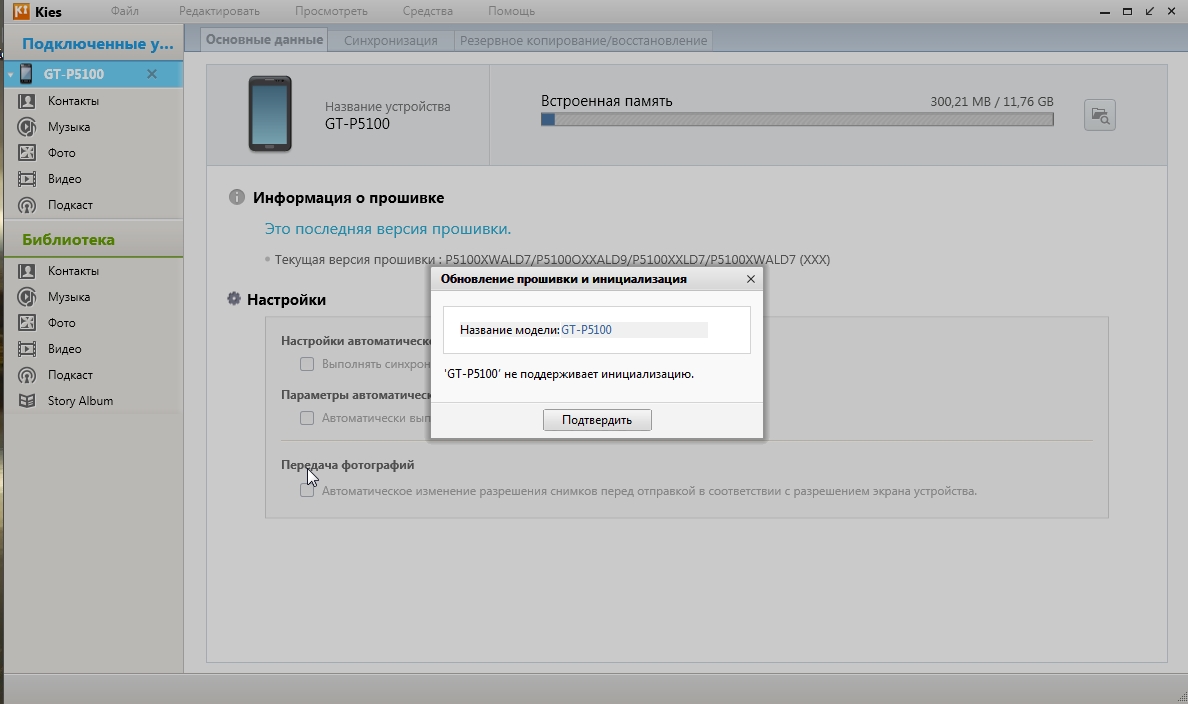Open Библиотека Видео icon
This screenshot has height=704, width=1188.
[27, 349]
